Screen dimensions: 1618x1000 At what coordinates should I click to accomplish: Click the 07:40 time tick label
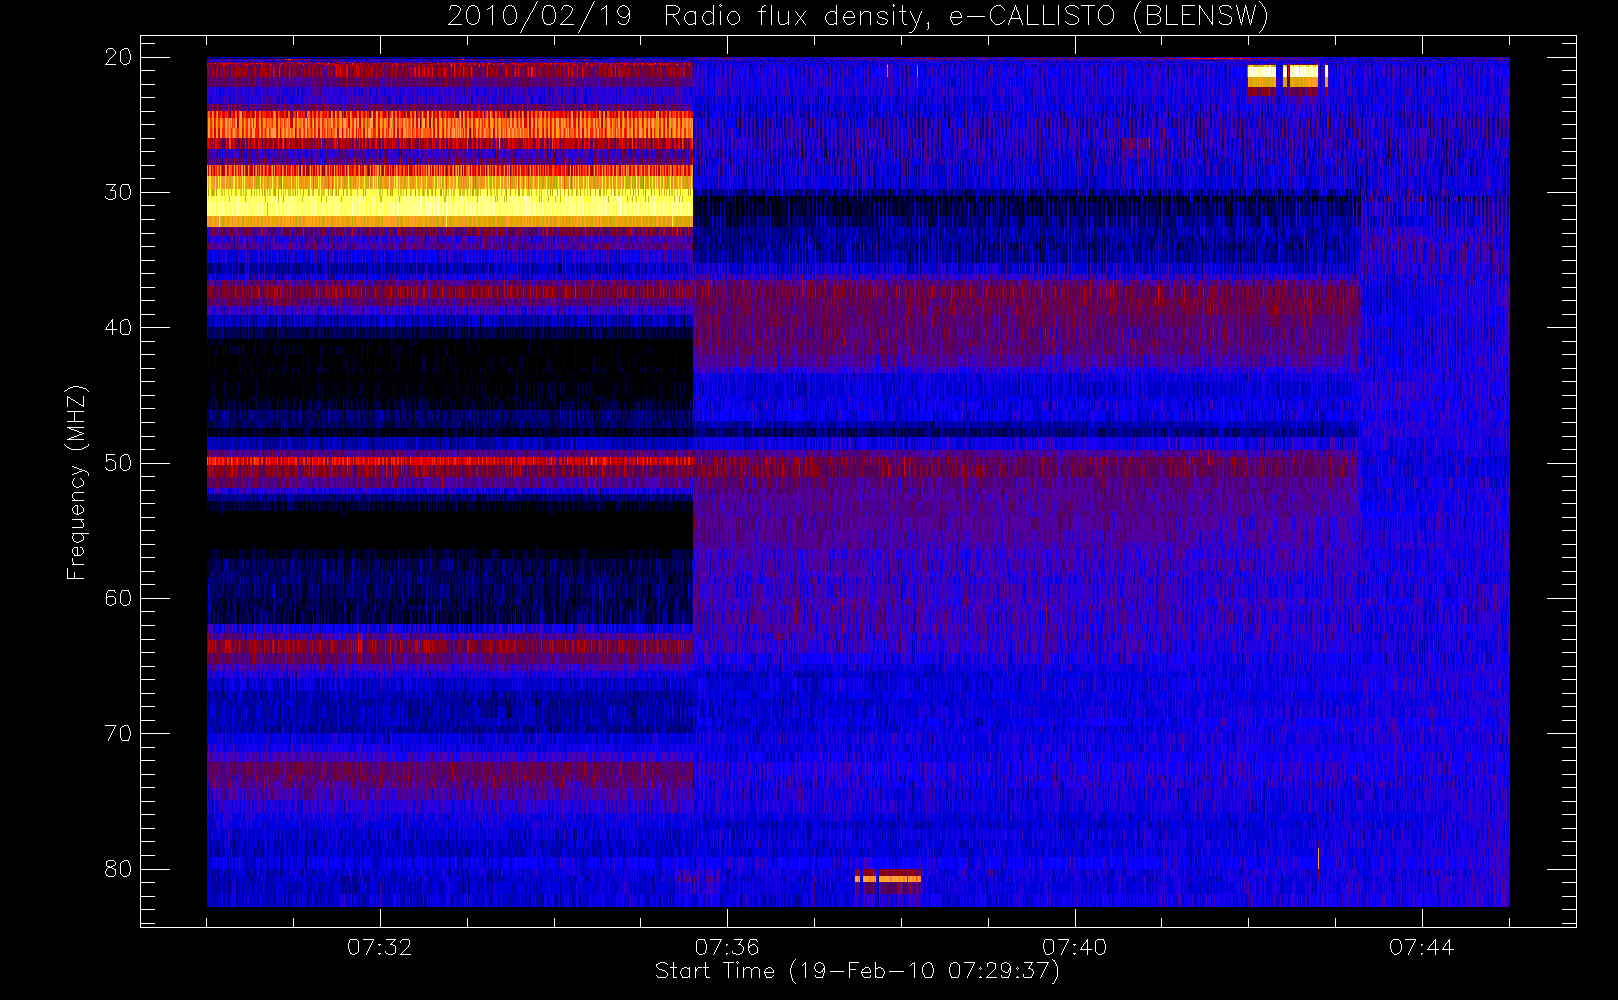pos(1074,947)
